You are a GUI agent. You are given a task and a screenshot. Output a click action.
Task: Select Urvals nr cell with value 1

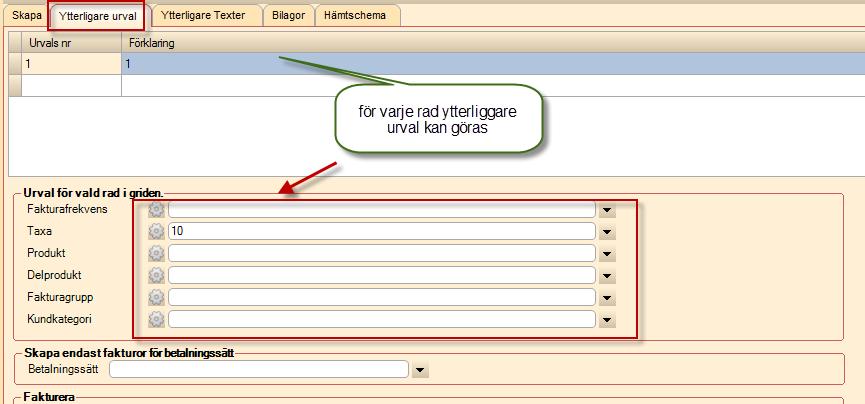(71, 64)
